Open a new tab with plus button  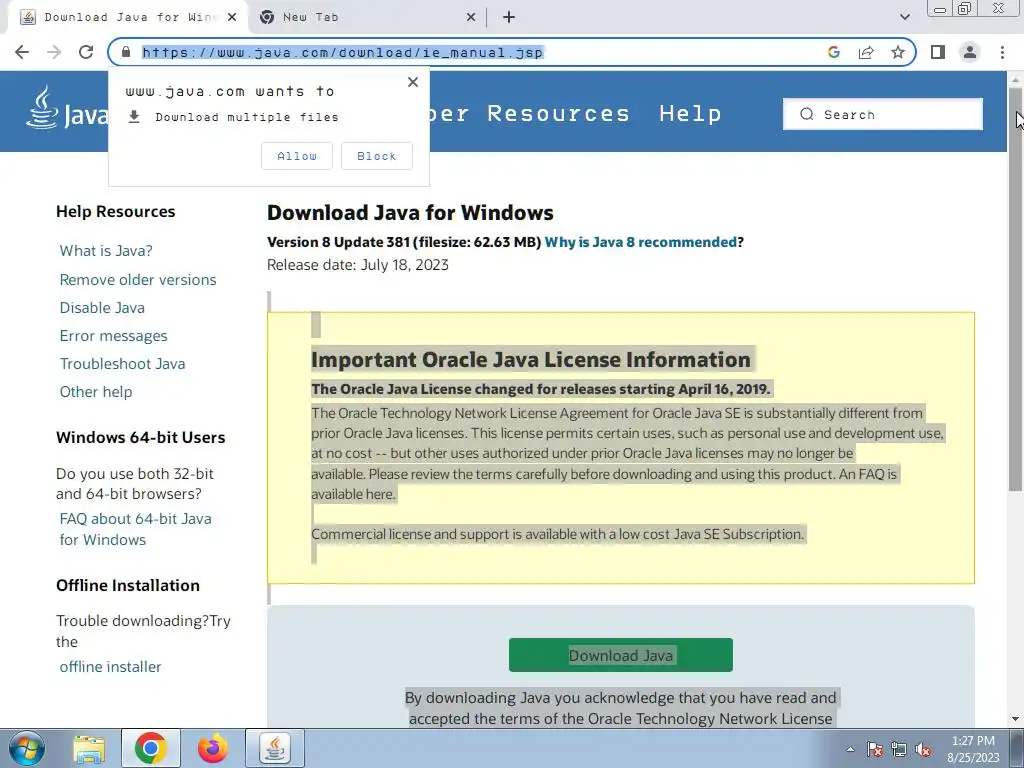509,17
